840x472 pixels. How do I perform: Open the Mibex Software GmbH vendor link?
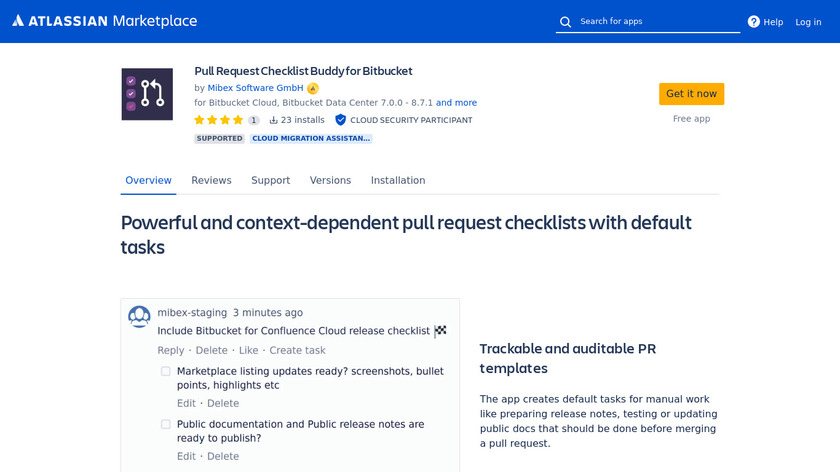pos(255,88)
